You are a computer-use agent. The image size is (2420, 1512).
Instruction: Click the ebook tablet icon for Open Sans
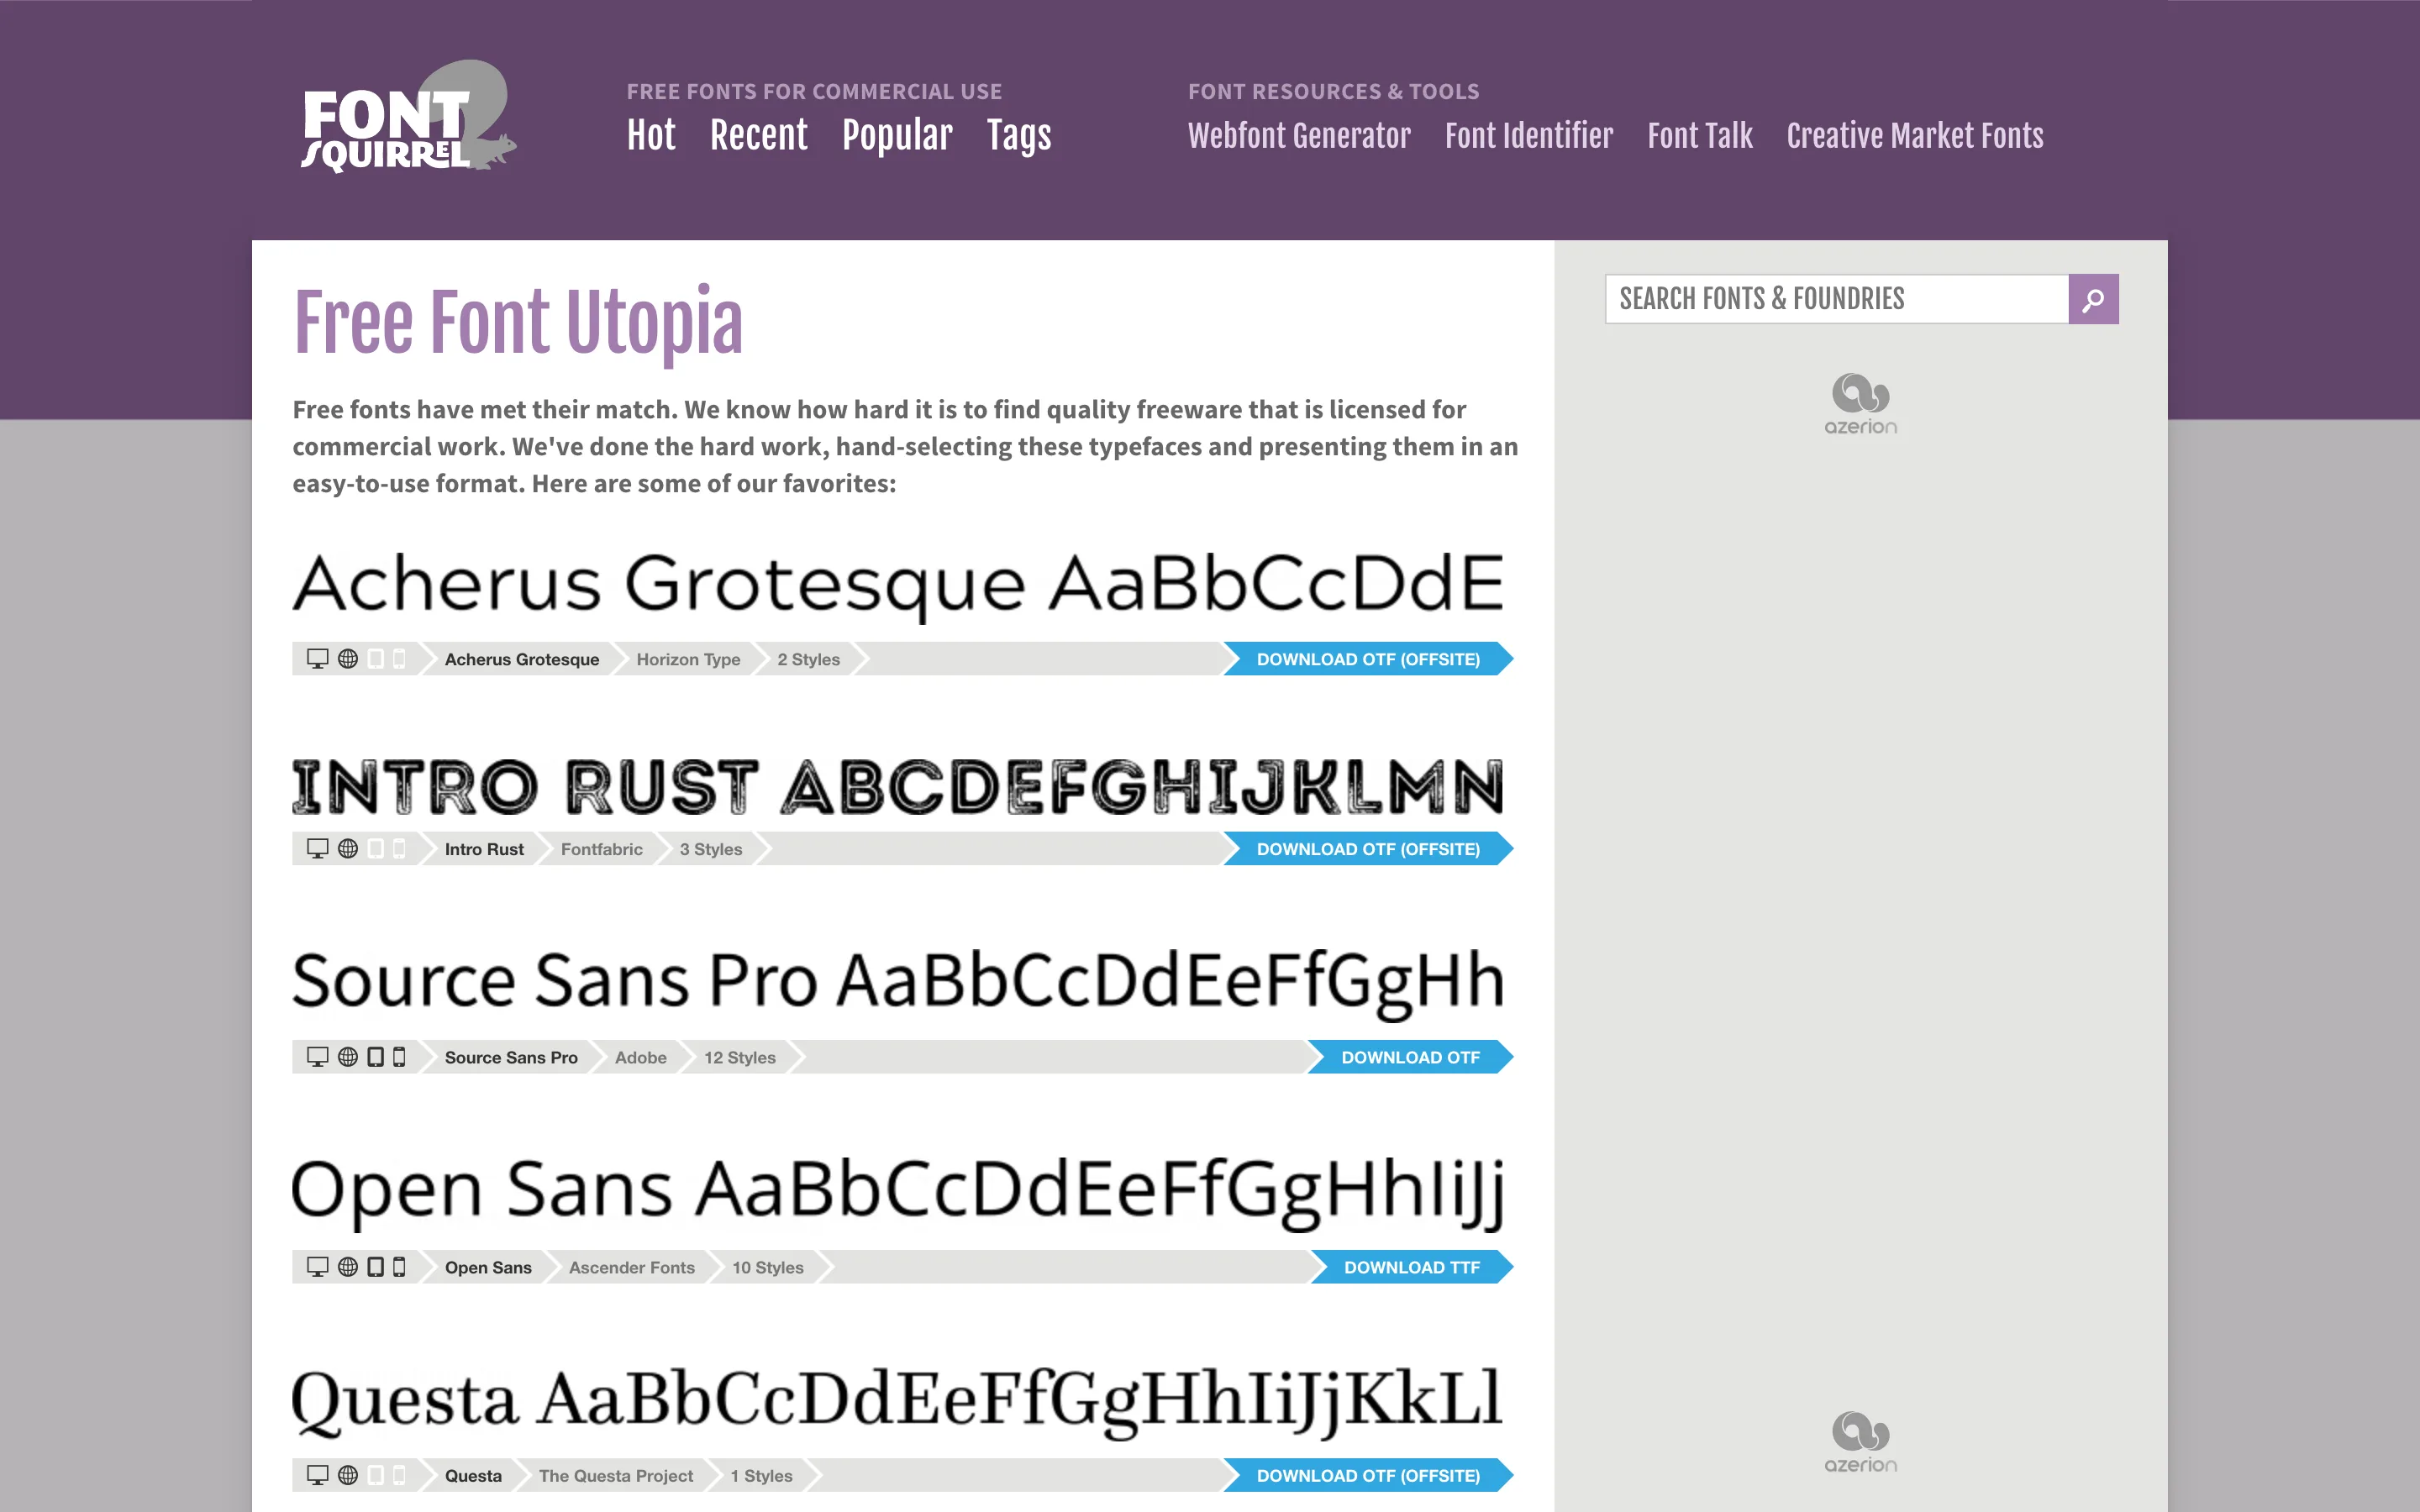tap(376, 1267)
